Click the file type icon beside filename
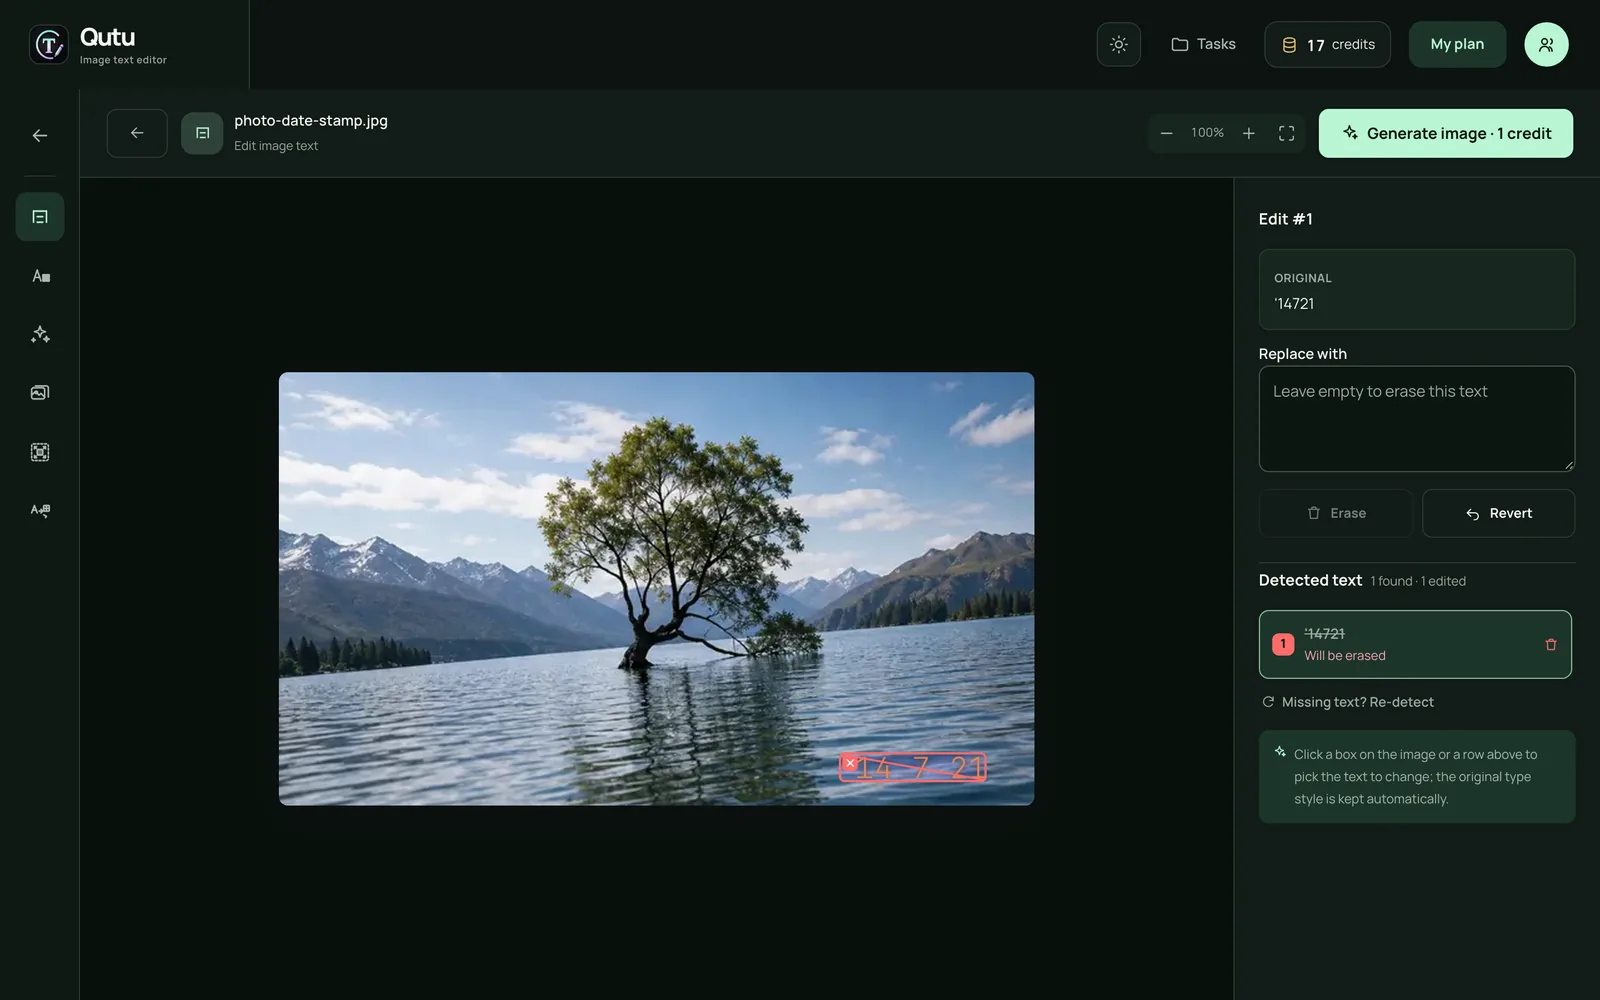 point(202,133)
